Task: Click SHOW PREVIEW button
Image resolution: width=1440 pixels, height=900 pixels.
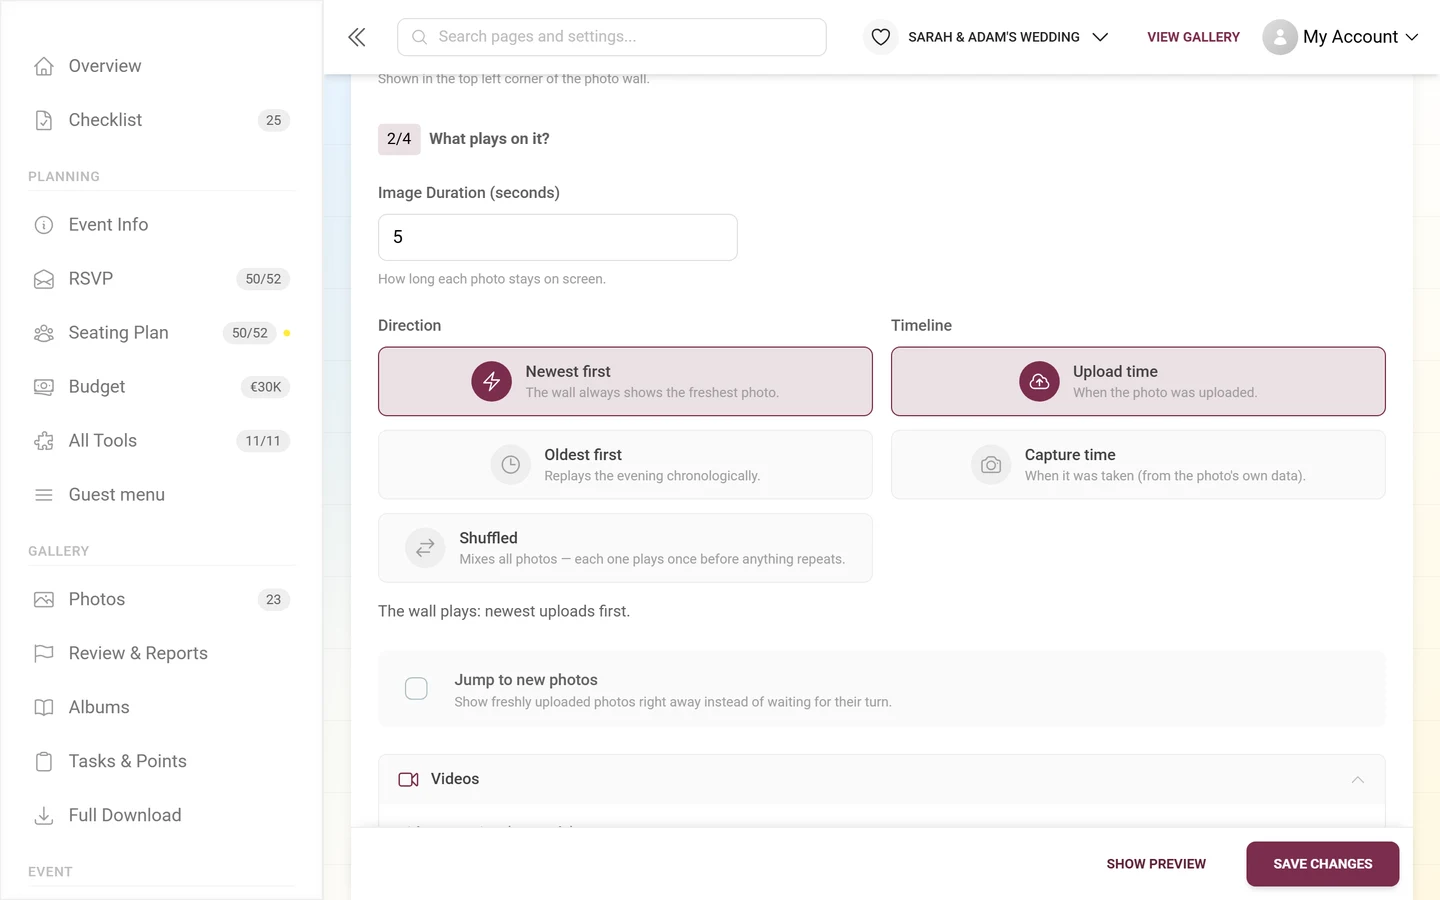Action: (1156, 864)
